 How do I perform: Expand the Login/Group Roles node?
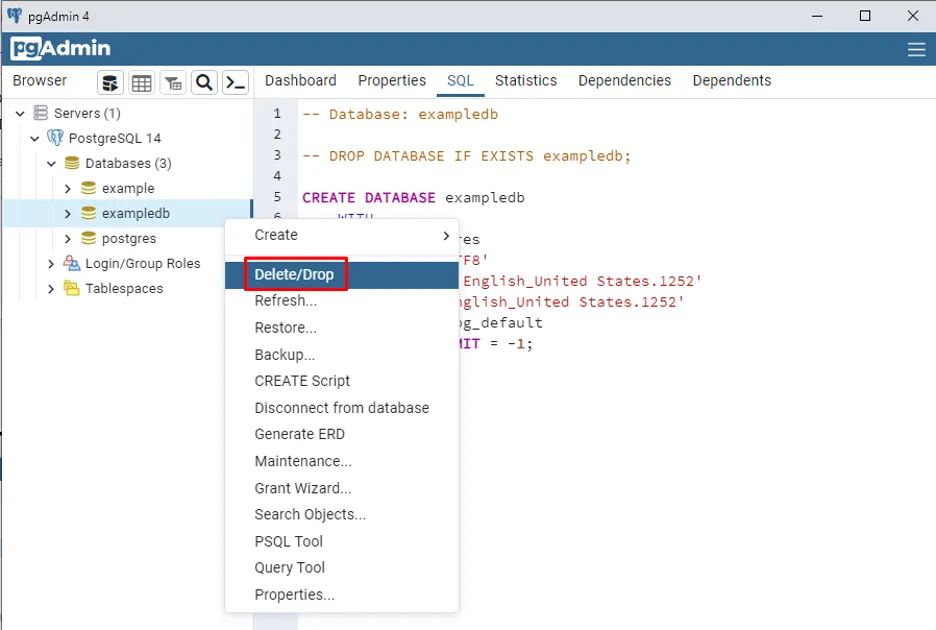[x=51, y=263]
